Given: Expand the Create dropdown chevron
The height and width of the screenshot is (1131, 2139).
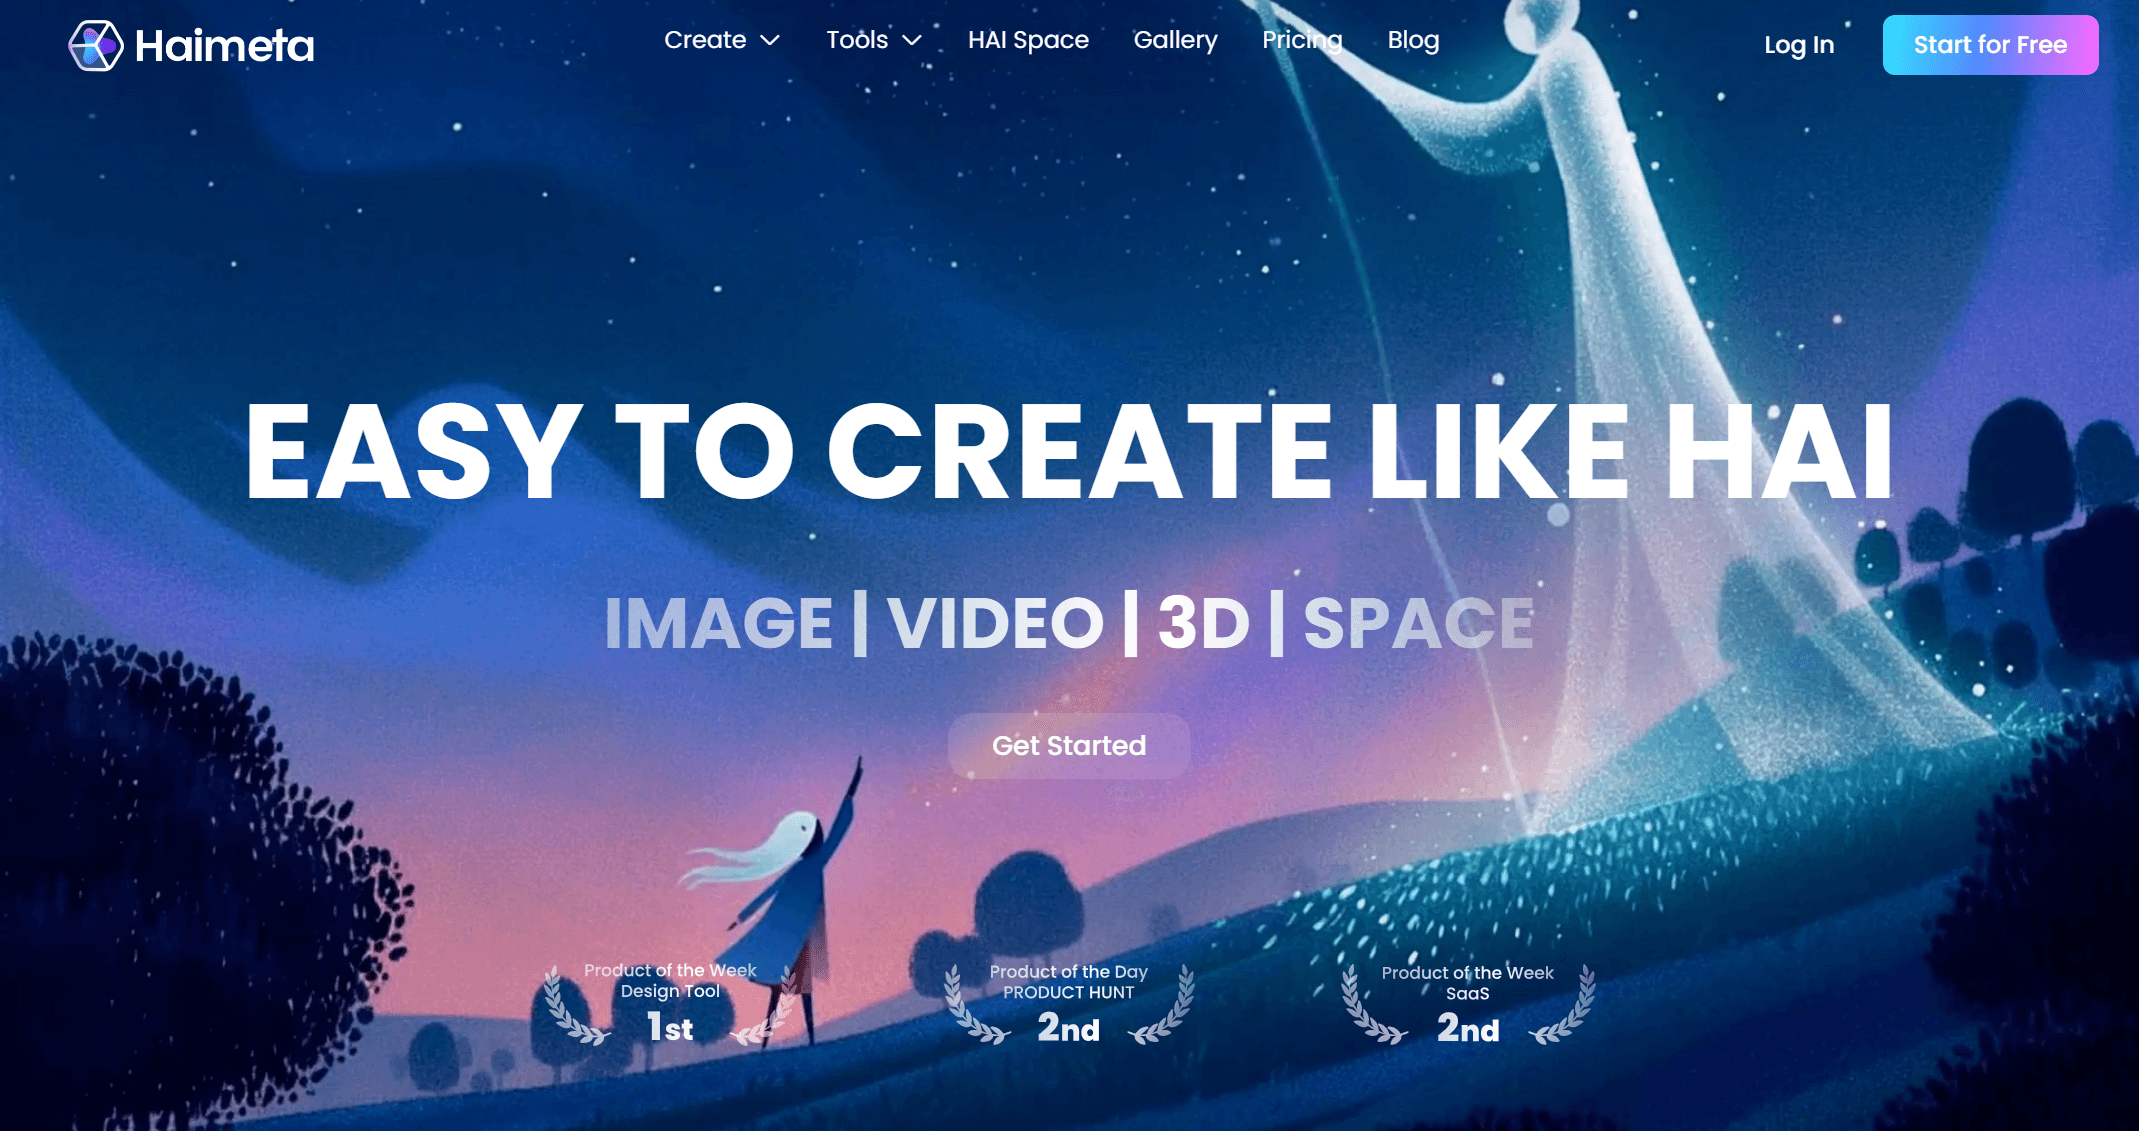Looking at the screenshot, I should tap(770, 41).
